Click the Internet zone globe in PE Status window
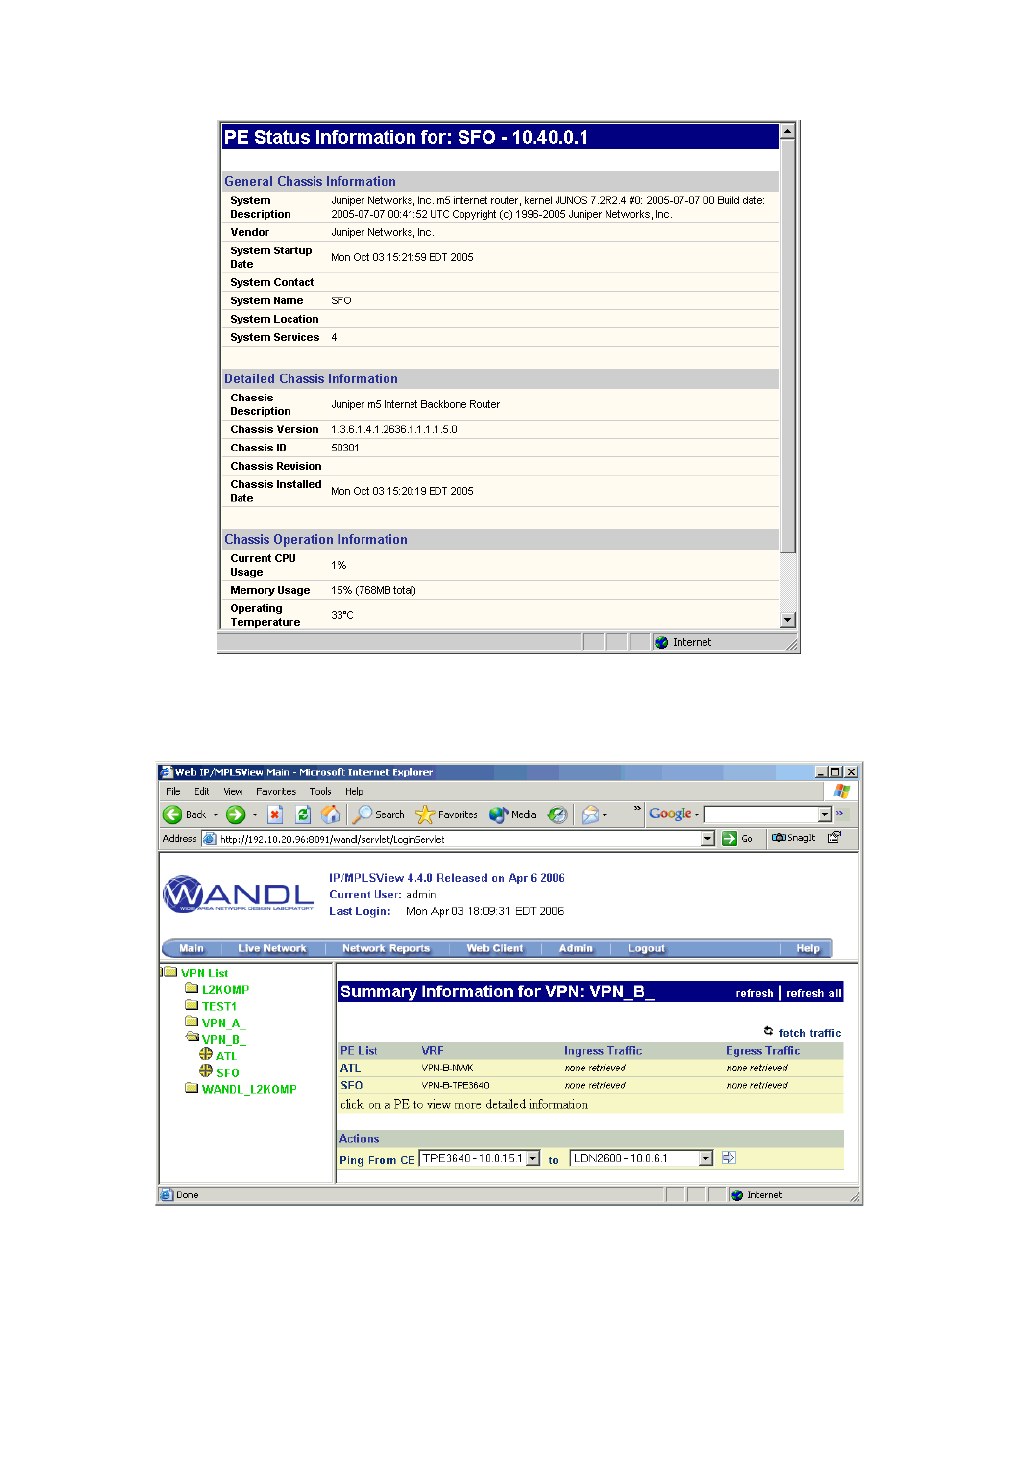Viewport: 1011px width, 1484px height. pyautogui.click(x=662, y=643)
